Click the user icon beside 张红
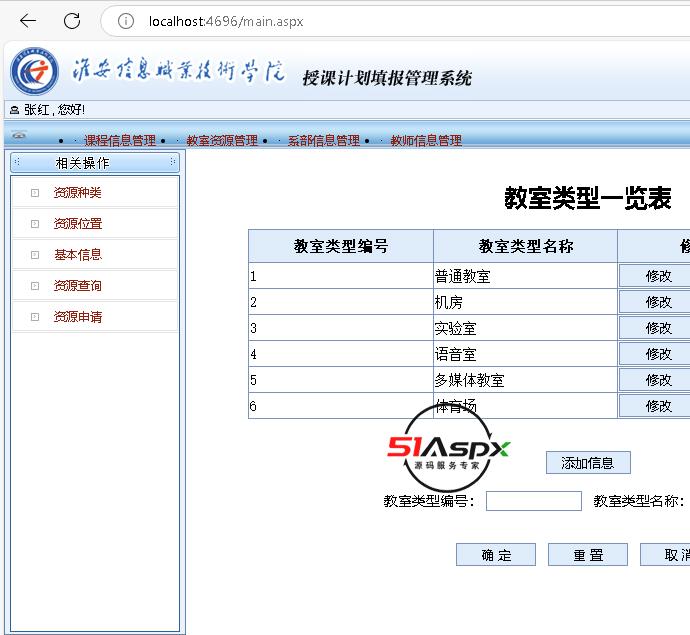690x635 pixels. (15, 110)
